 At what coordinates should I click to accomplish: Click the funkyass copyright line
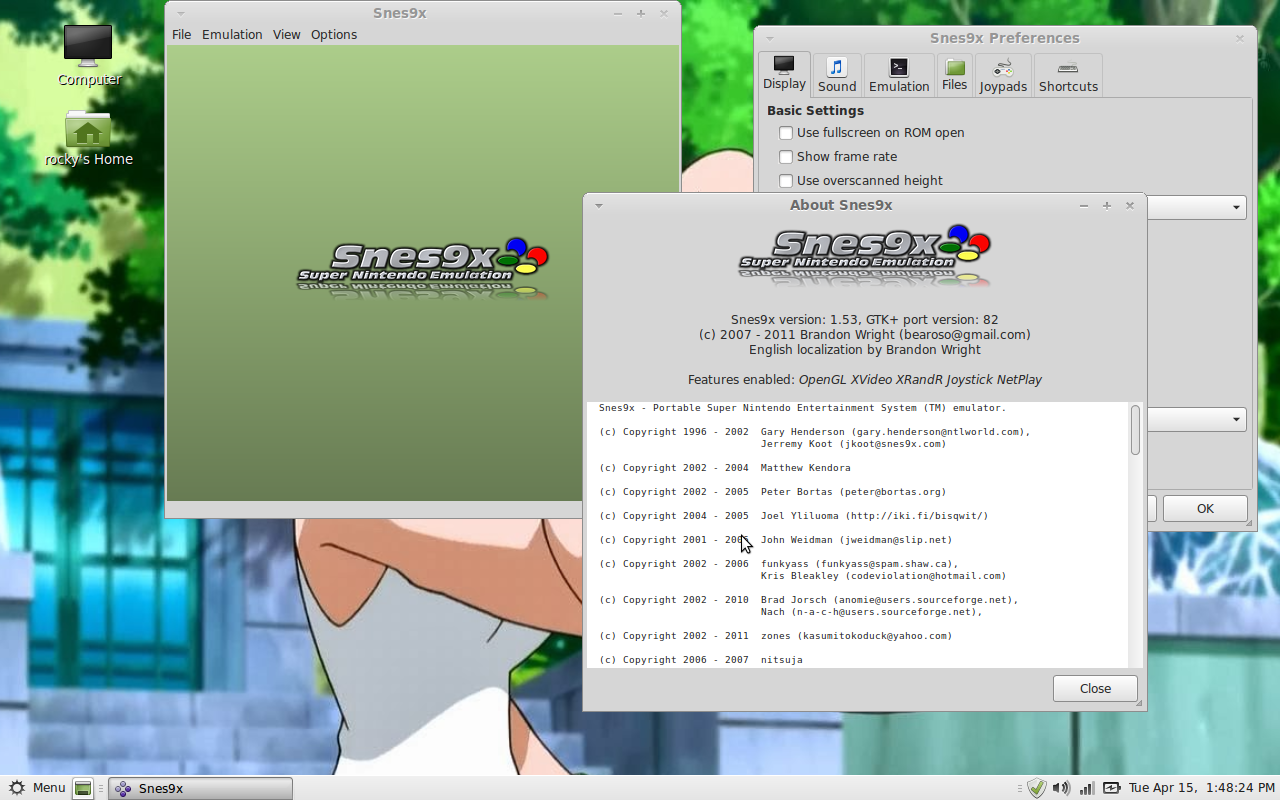click(779, 564)
